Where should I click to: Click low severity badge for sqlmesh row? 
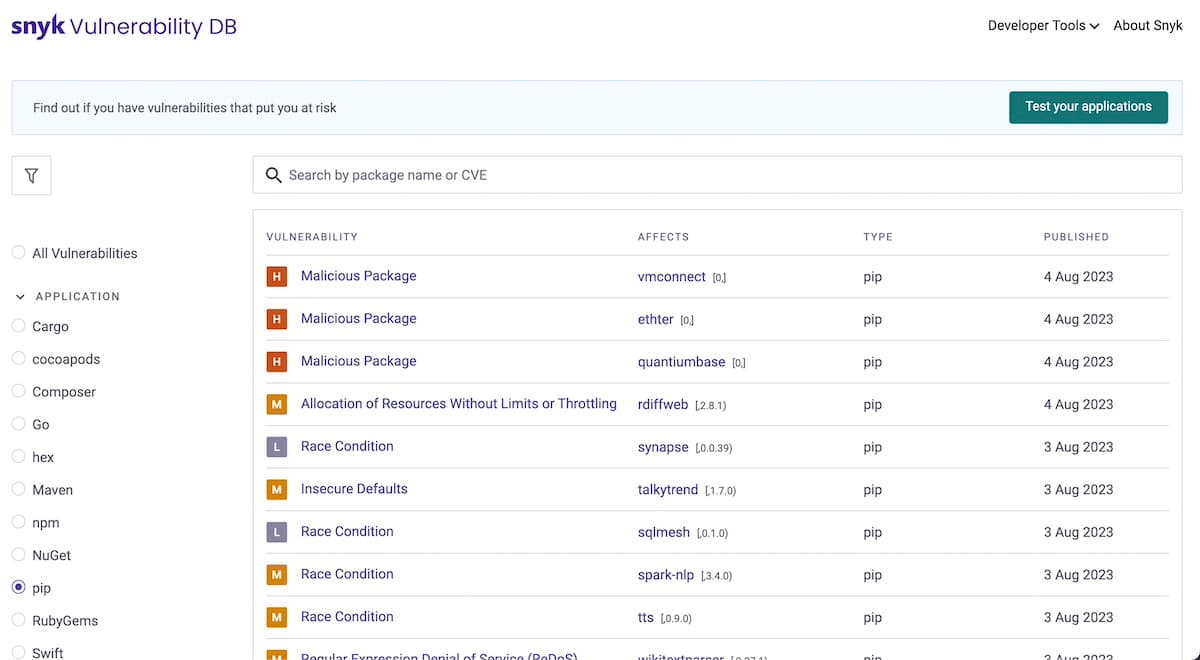click(x=277, y=532)
